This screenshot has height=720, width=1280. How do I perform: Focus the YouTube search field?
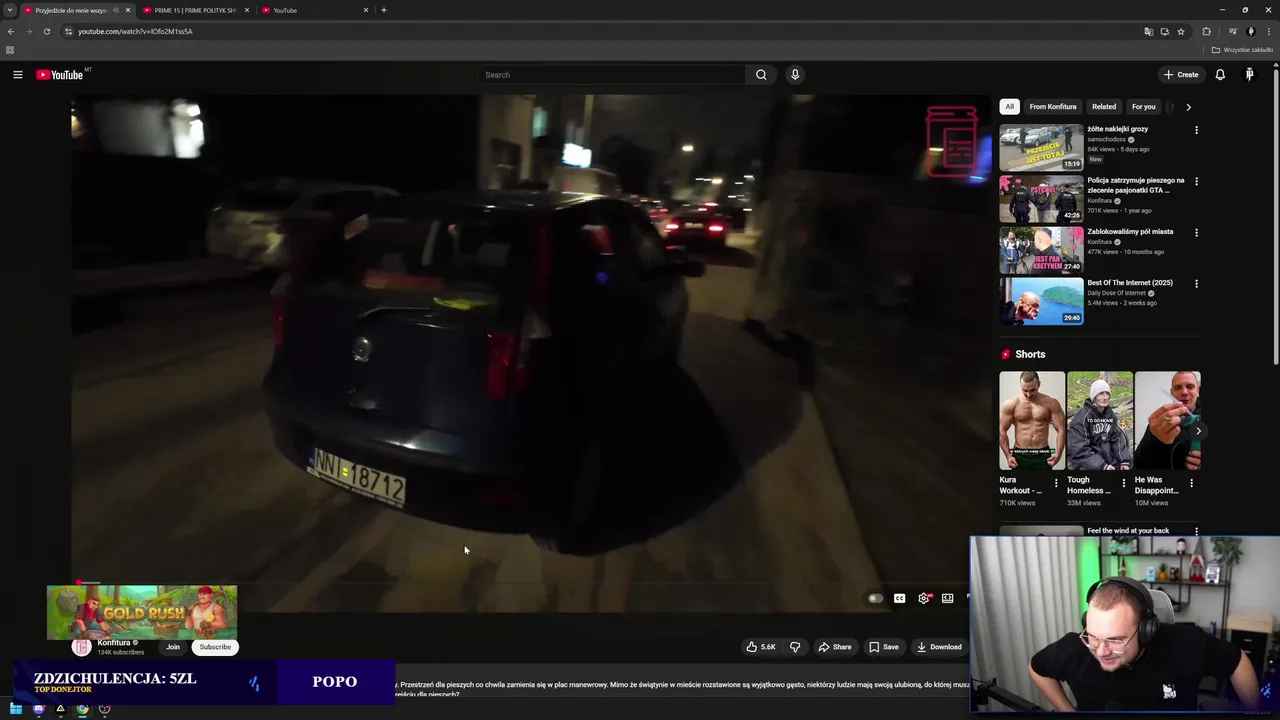[x=612, y=75]
